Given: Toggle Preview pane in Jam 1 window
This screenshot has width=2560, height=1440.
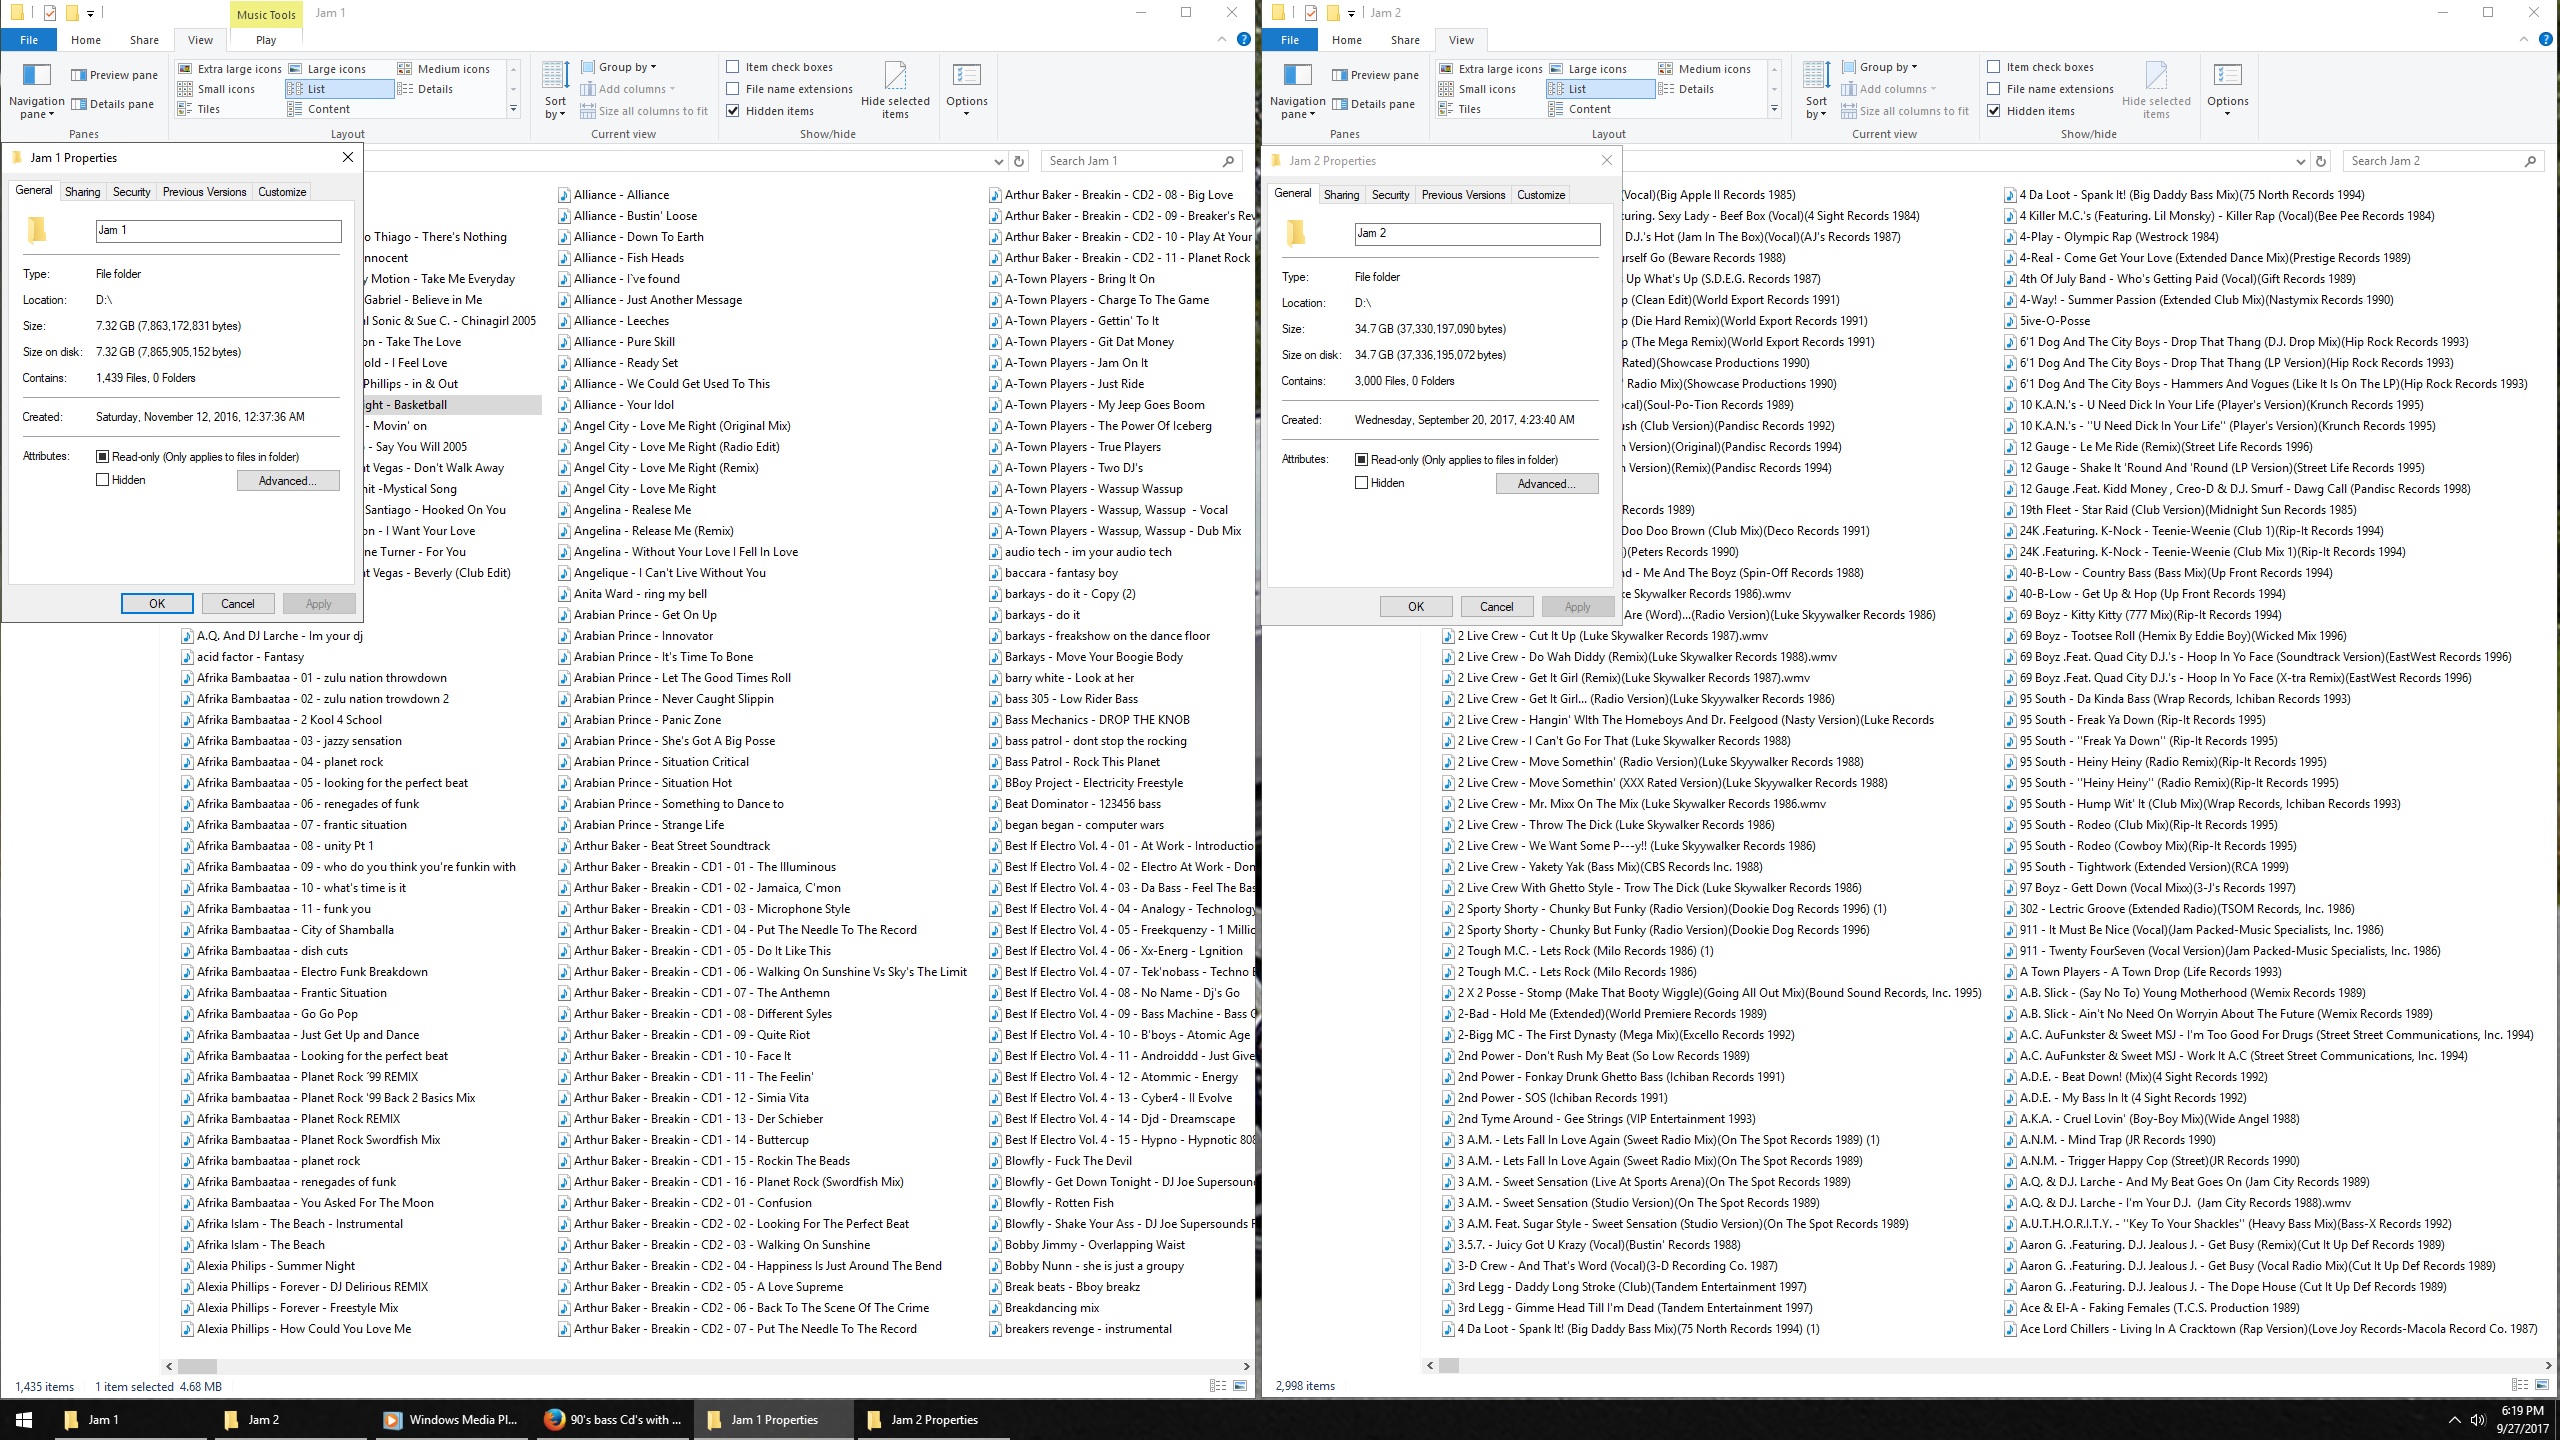Looking at the screenshot, I should coord(114,75).
